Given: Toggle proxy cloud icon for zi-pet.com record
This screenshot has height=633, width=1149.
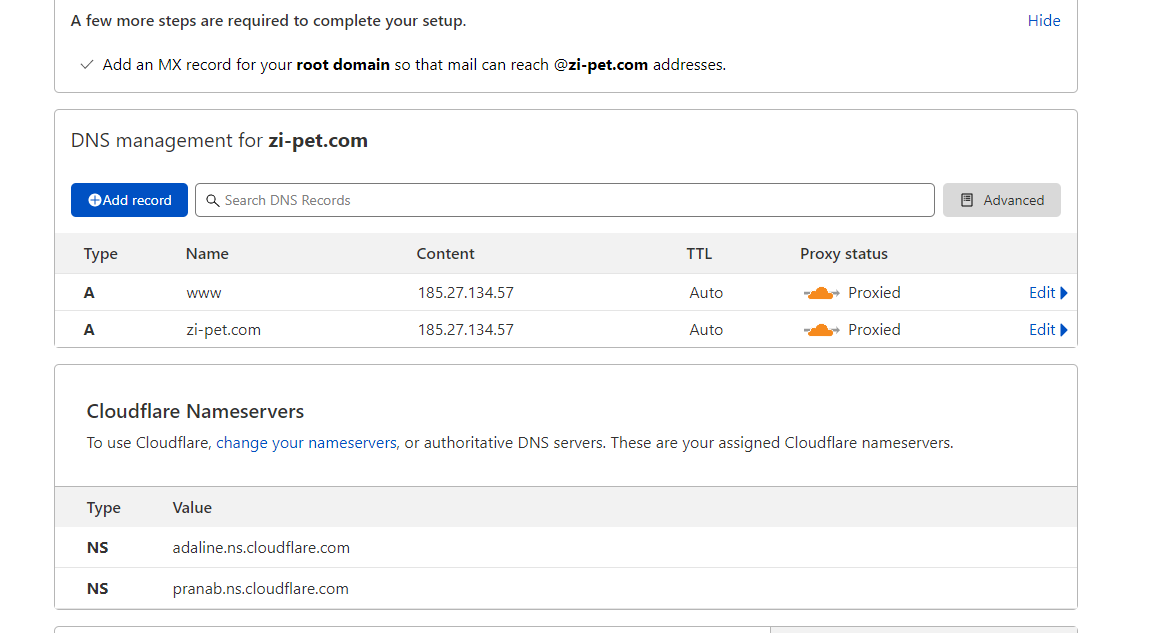Looking at the screenshot, I should click(821, 330).
